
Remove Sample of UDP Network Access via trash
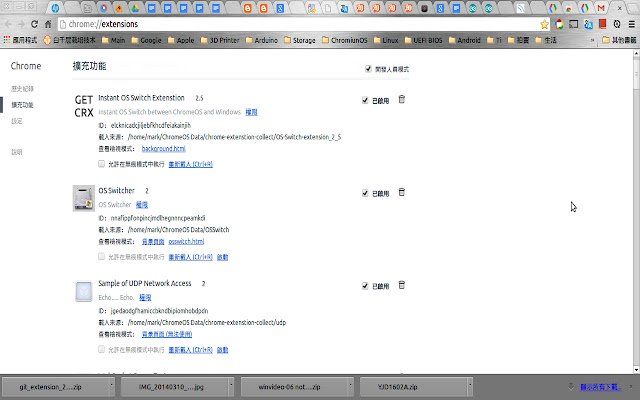(402, 285)
